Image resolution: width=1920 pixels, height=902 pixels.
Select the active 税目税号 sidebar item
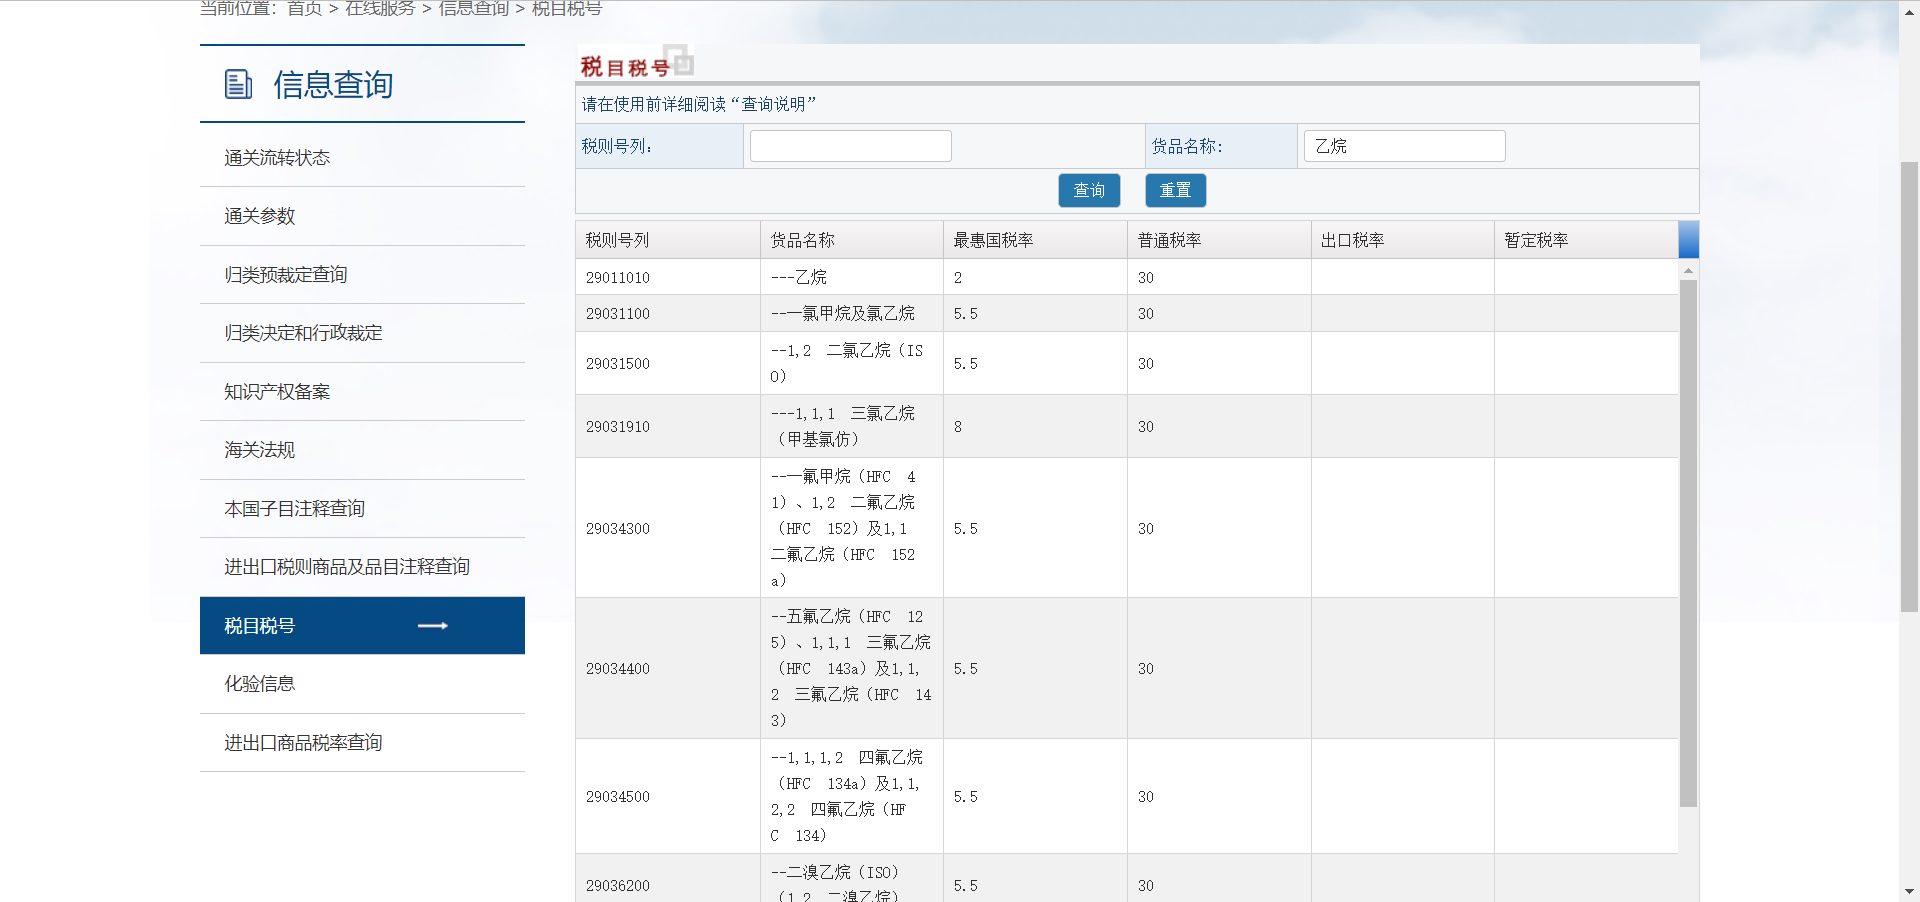point(362,626)
